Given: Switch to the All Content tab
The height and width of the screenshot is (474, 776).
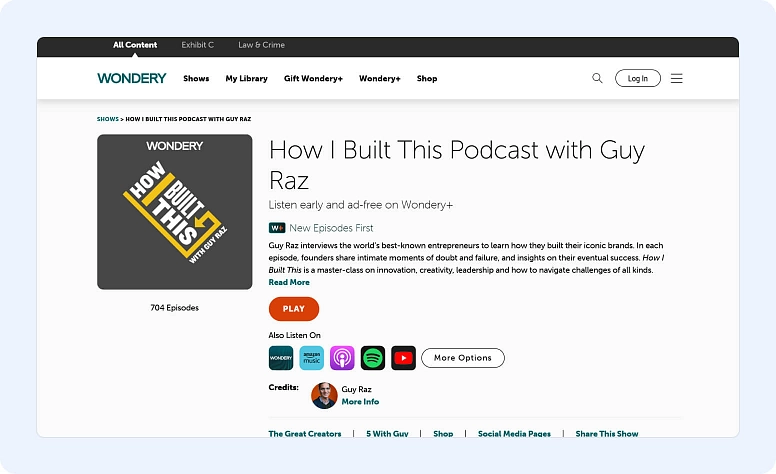Looking at the screenshot, I should tap(135, 45).
